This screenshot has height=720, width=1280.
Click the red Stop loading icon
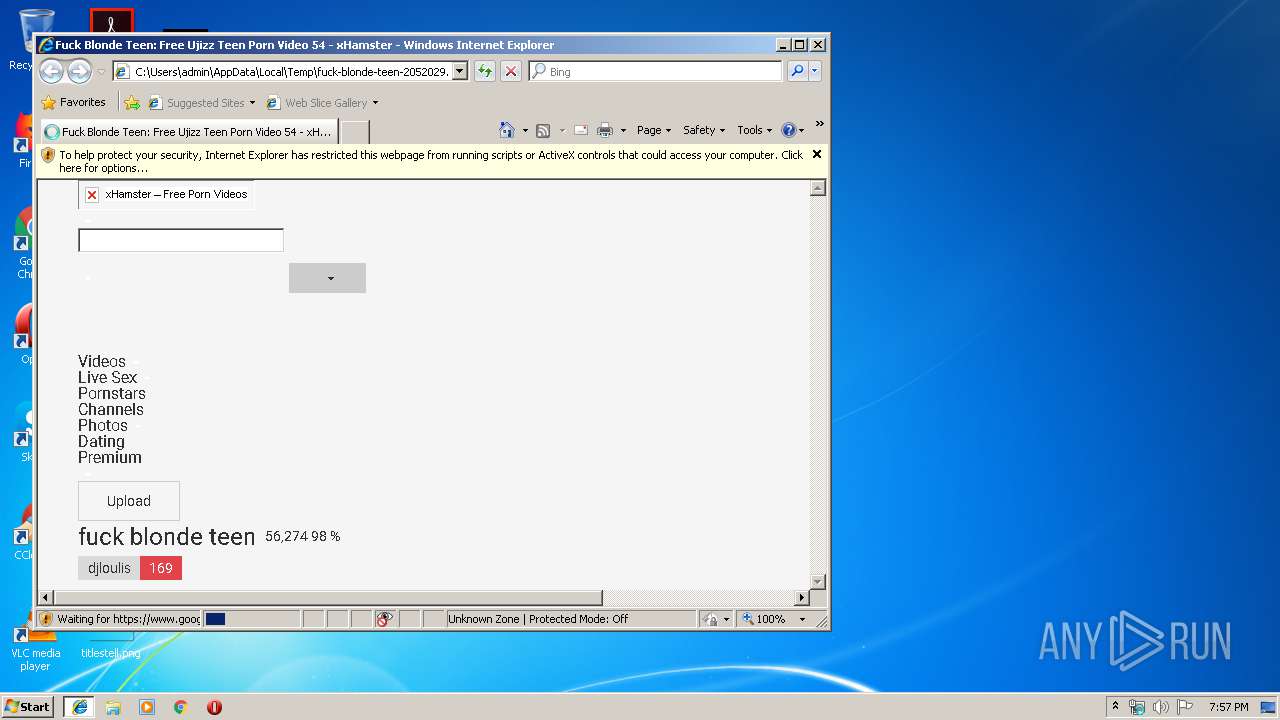511,71
